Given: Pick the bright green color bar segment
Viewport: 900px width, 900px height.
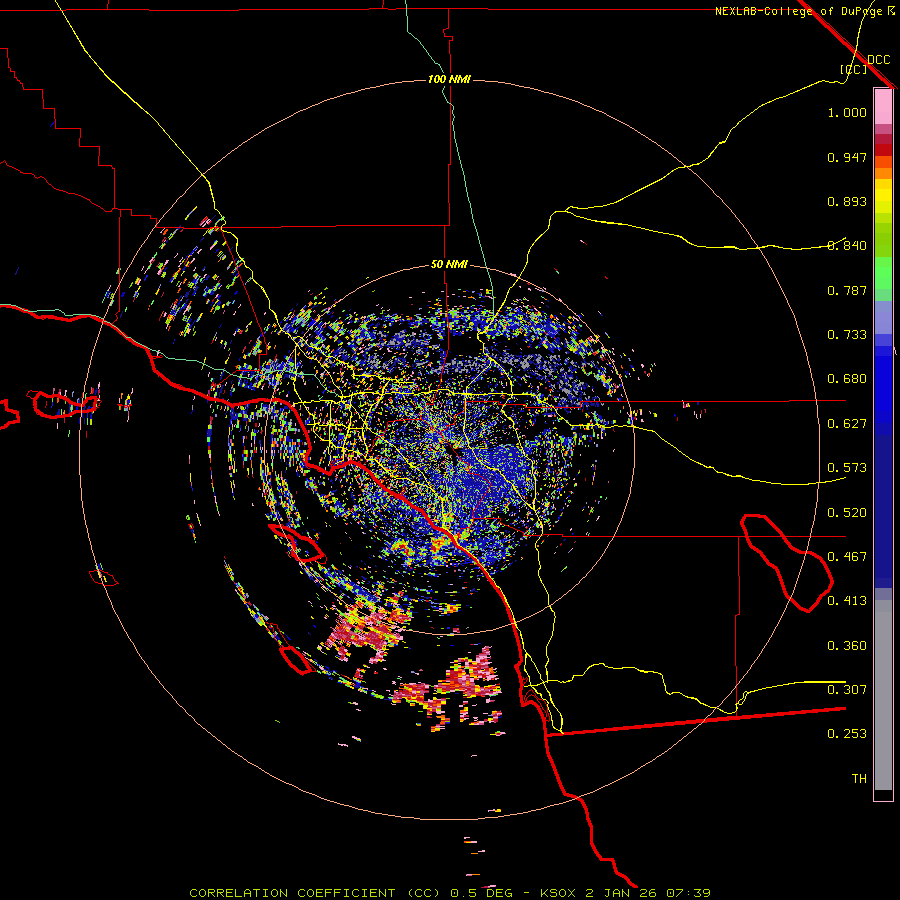Looking at the screenshot, I should [883, 273].
